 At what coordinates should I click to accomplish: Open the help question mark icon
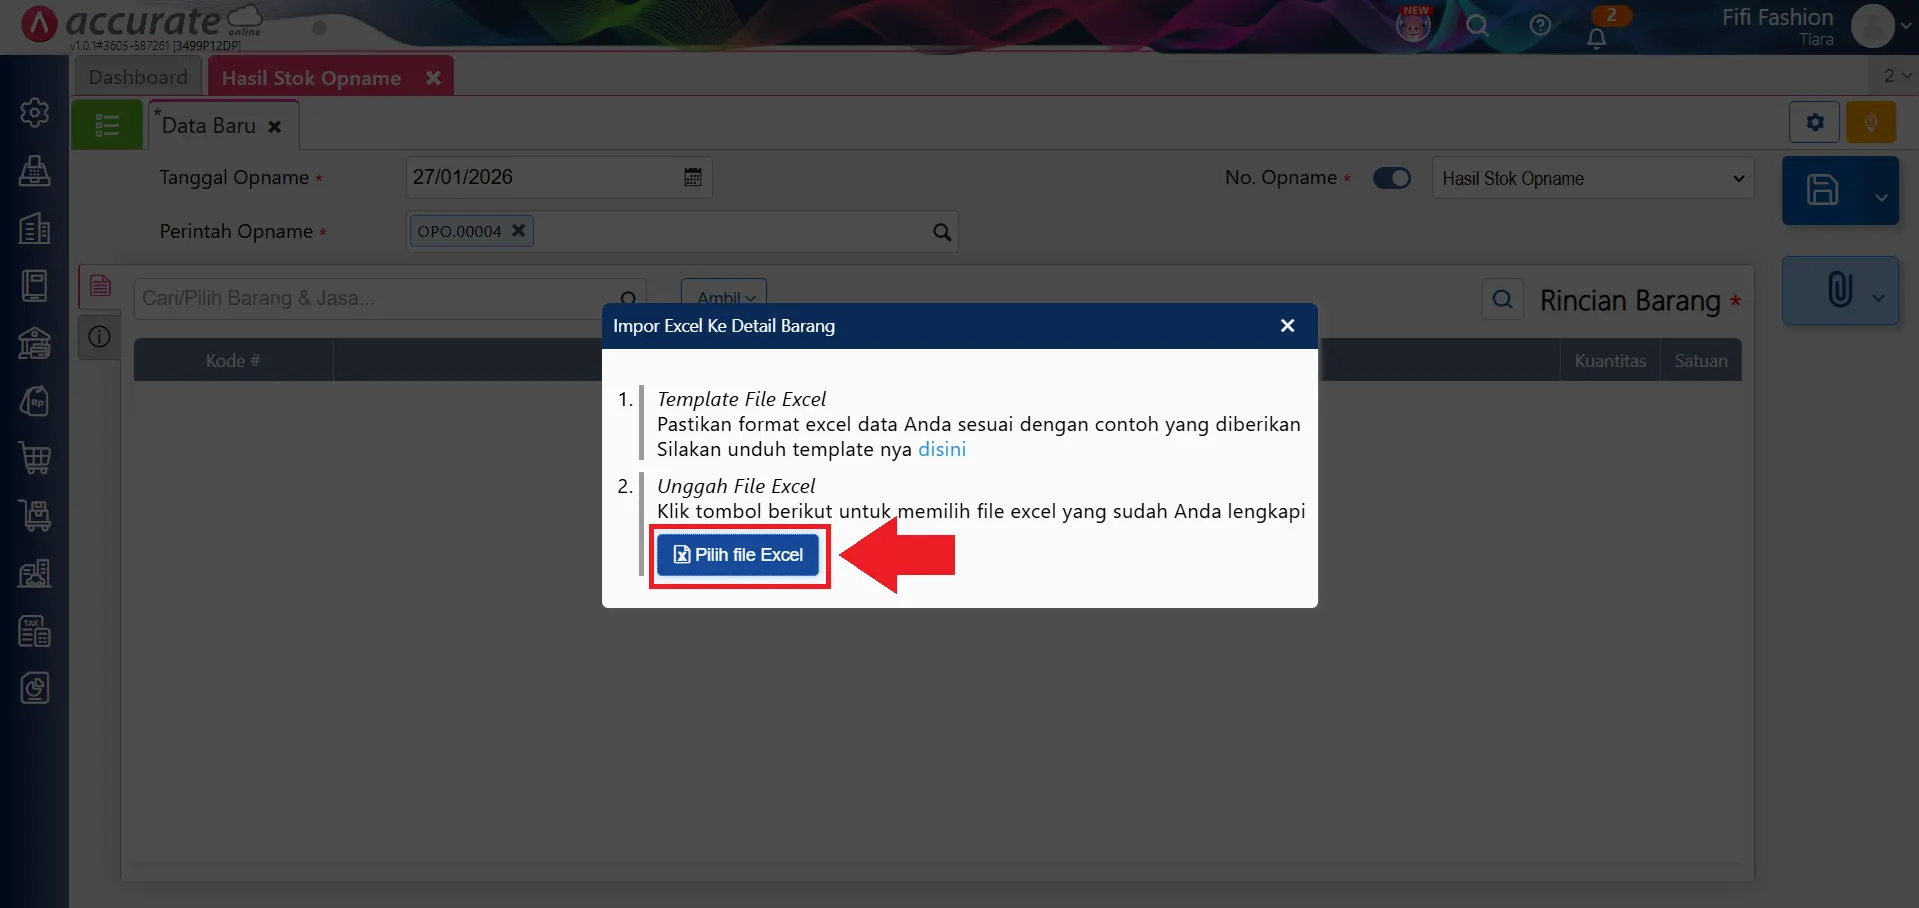coord(1540,25)
